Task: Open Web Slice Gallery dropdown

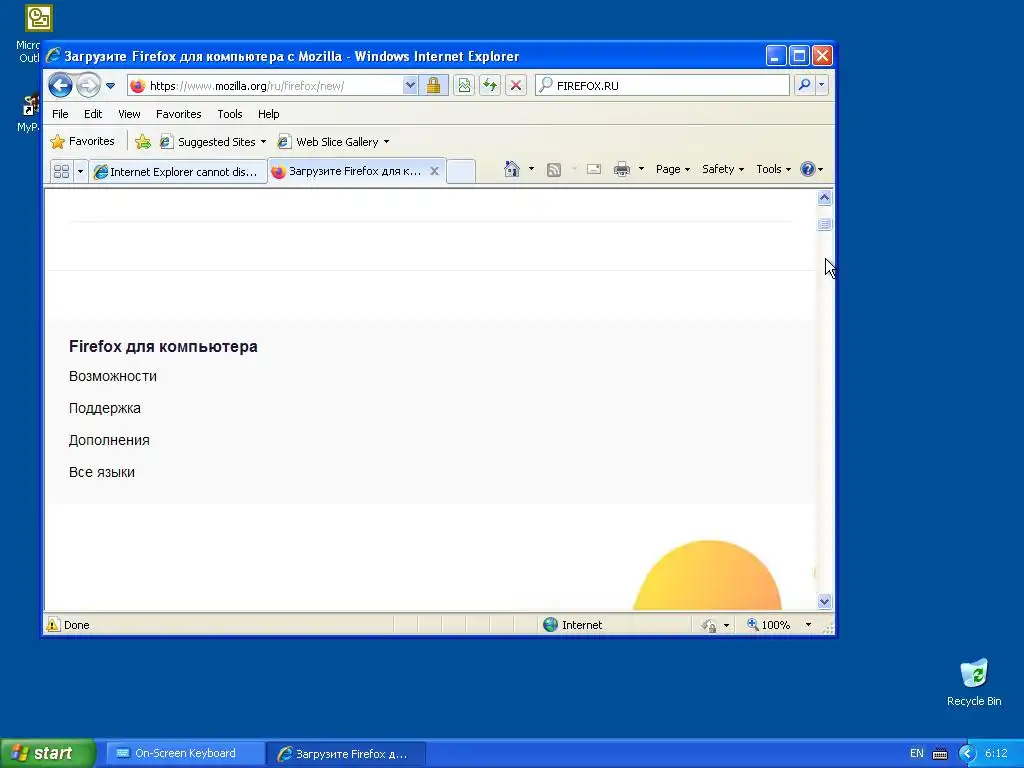Action: point(333,142)
